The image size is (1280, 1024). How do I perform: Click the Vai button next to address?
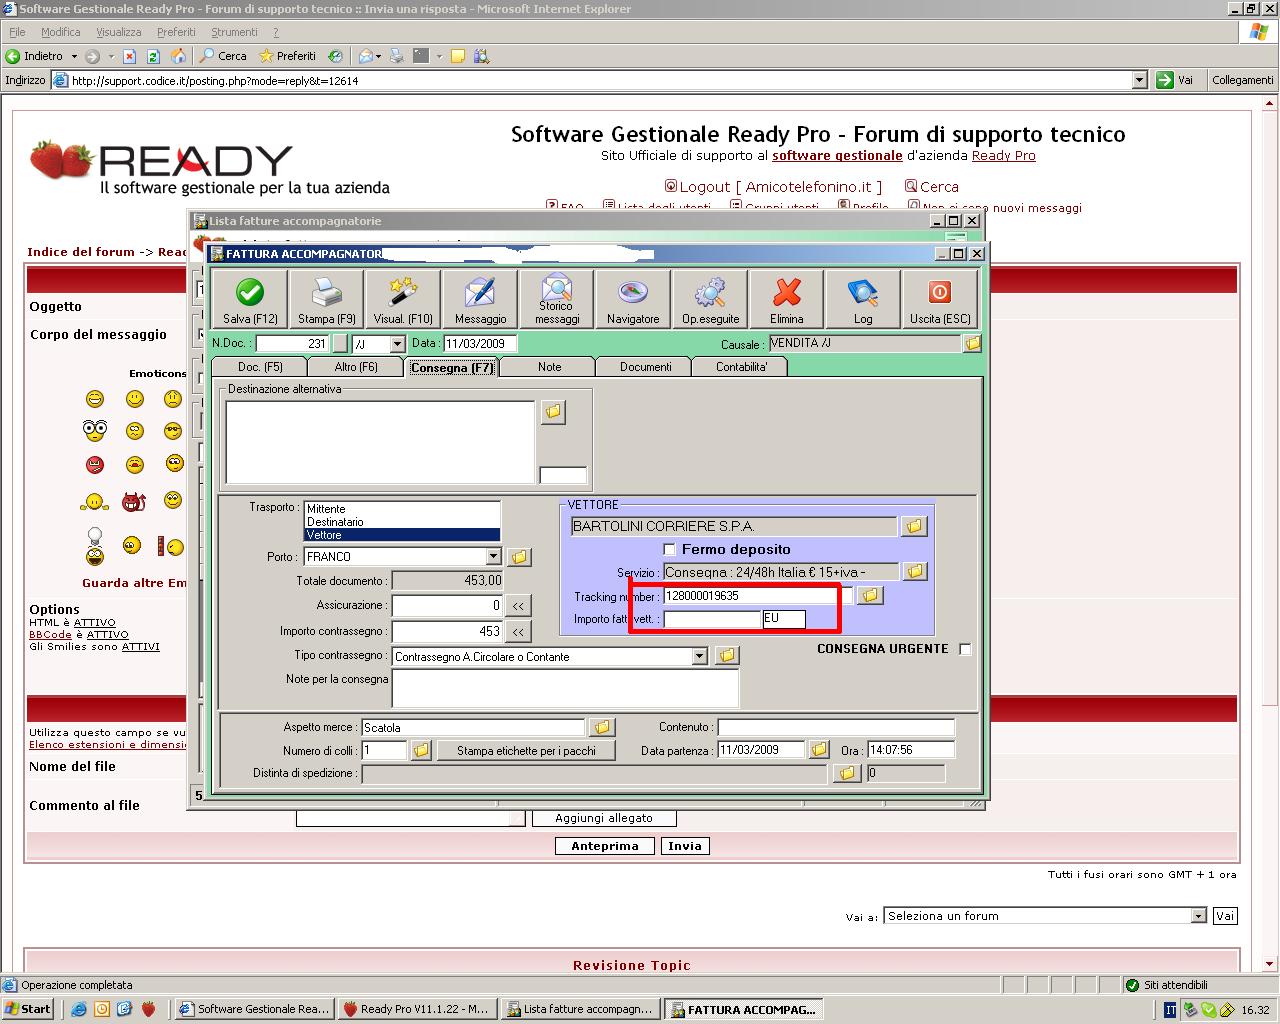click(1176, 80)
